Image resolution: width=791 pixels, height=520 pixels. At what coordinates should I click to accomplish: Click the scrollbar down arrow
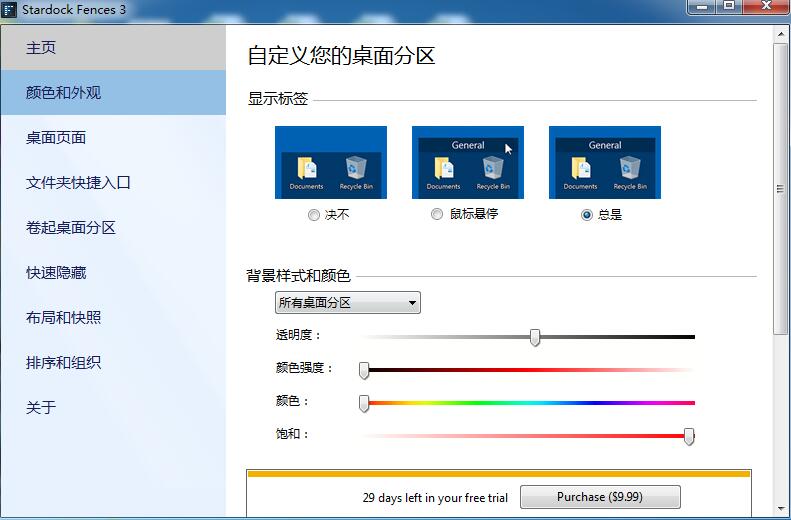[780, 508]
